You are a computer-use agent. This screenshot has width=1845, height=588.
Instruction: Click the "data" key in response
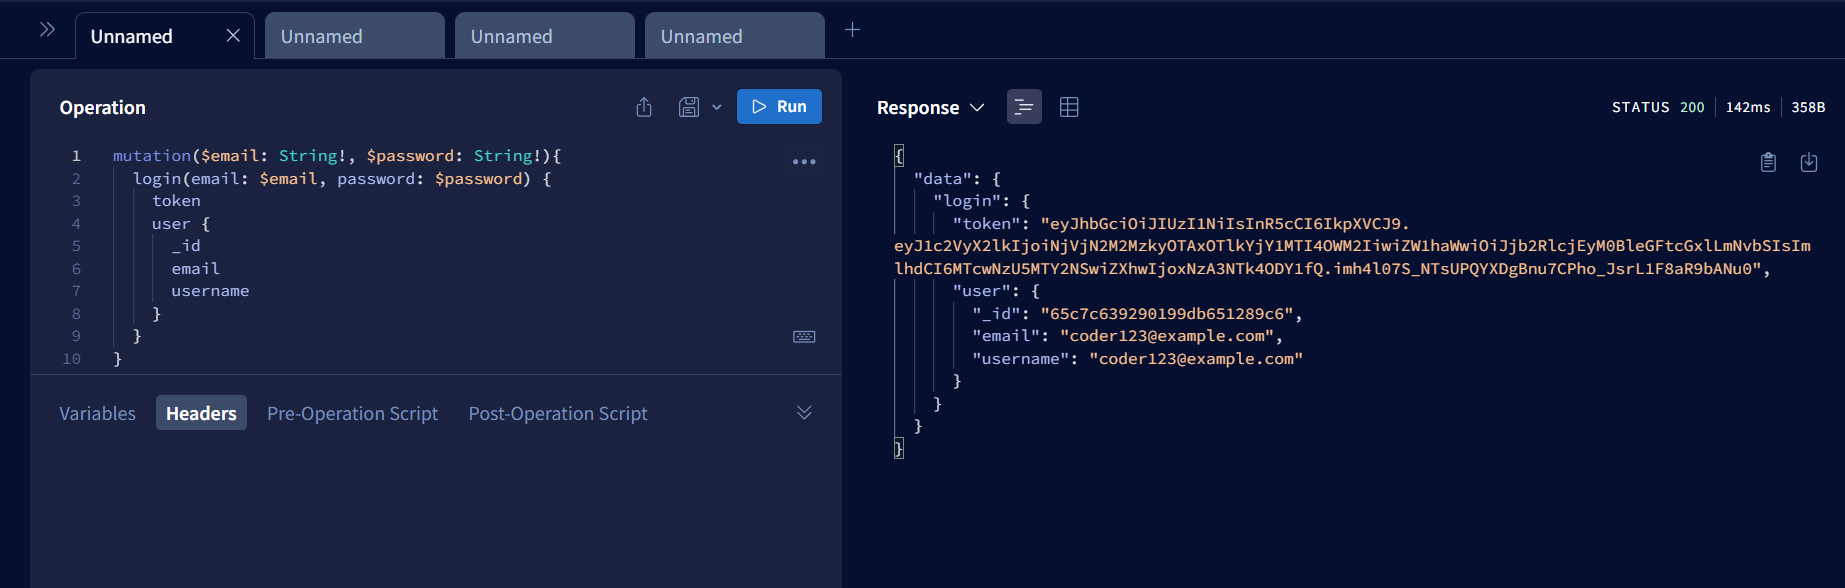pyautogui.click(x=943, y=179)
